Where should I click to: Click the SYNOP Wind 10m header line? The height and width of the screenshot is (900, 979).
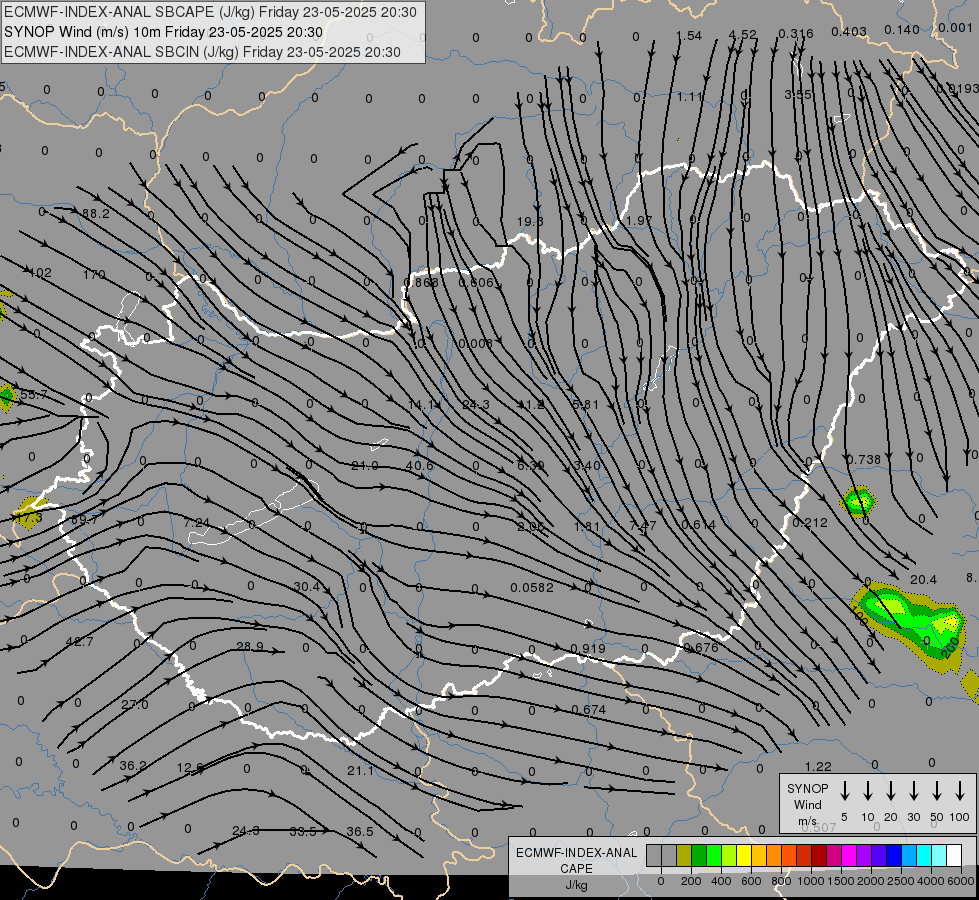(x=164, y=32)
